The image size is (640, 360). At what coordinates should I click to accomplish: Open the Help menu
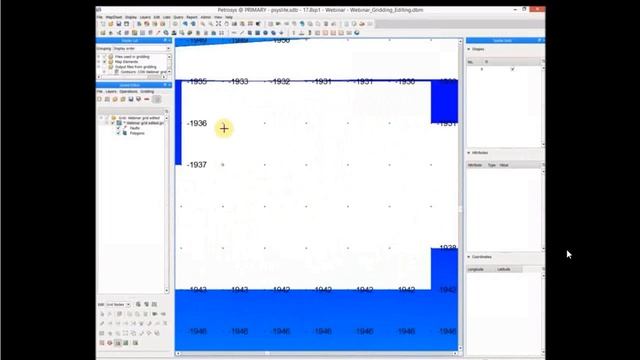pos(229,17)
